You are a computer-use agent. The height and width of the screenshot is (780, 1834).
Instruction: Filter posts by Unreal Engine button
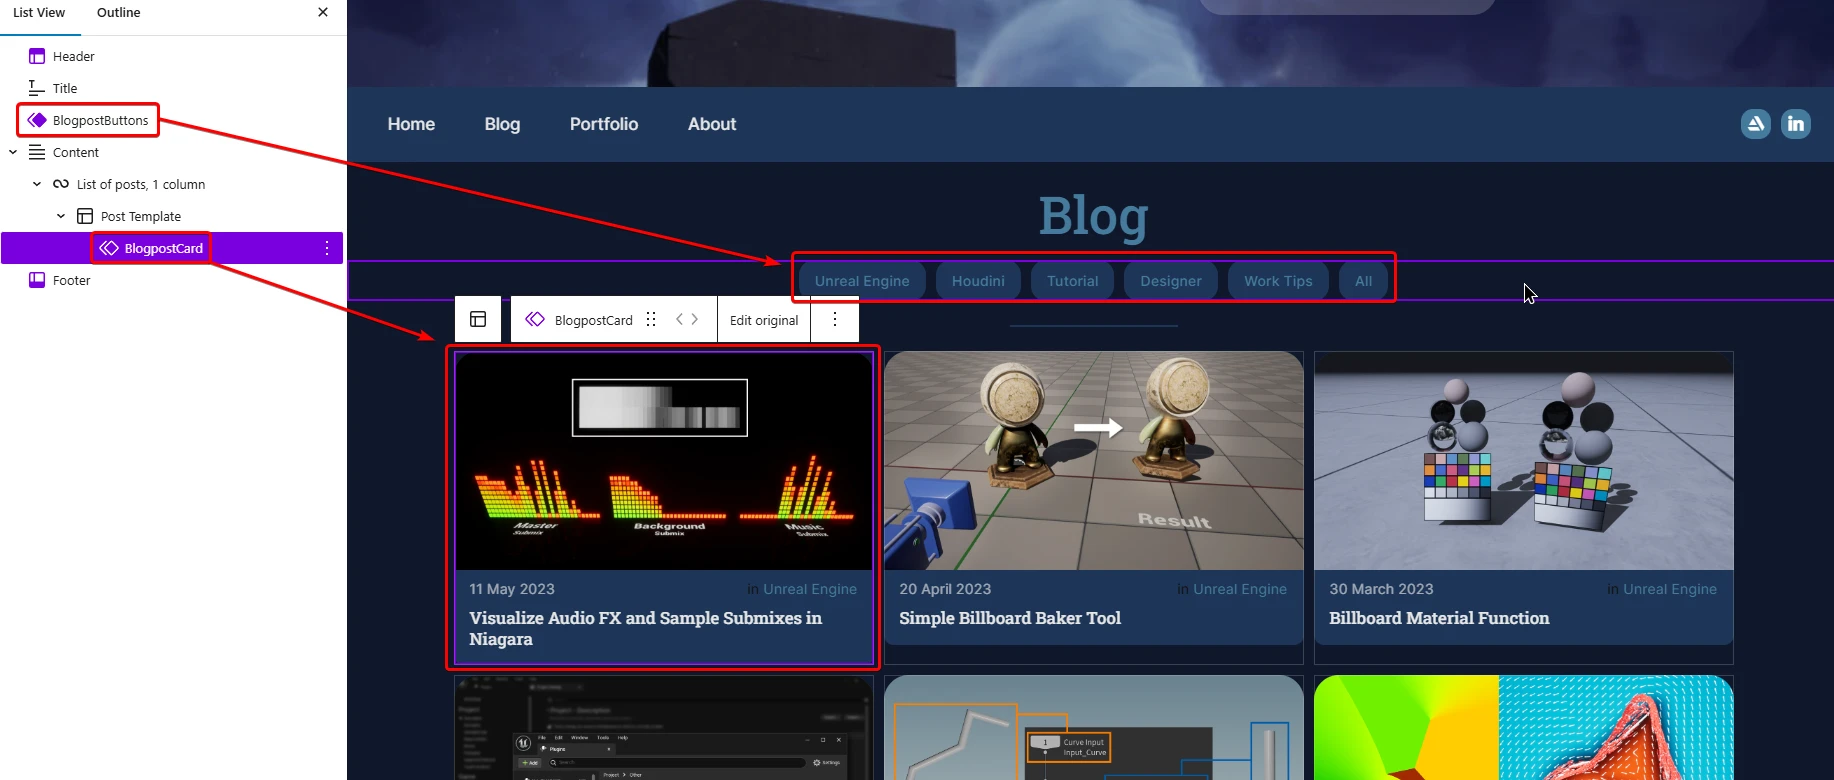click(x=862, y=281)
